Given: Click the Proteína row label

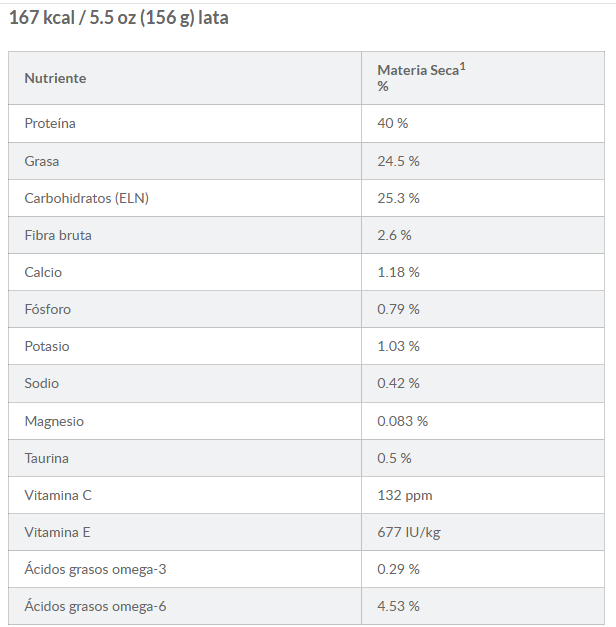Looking at the screenshot, I should tap(50, 123).
